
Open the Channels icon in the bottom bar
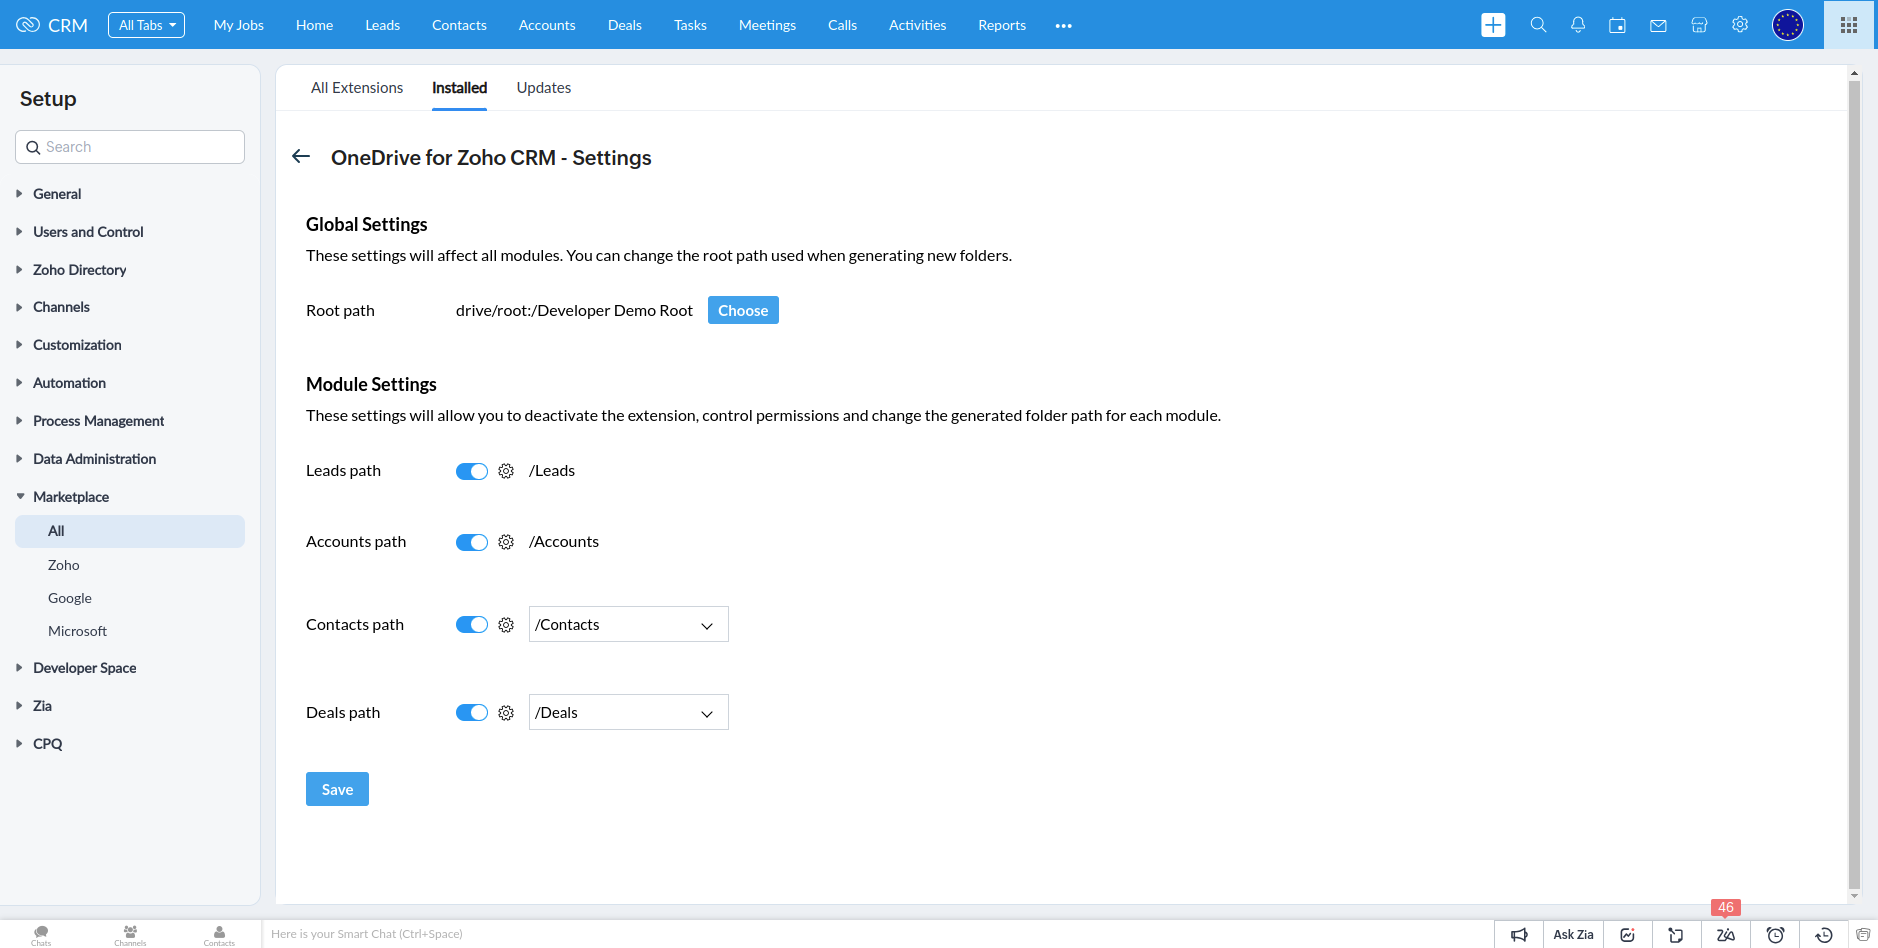(x=130, y=935)
